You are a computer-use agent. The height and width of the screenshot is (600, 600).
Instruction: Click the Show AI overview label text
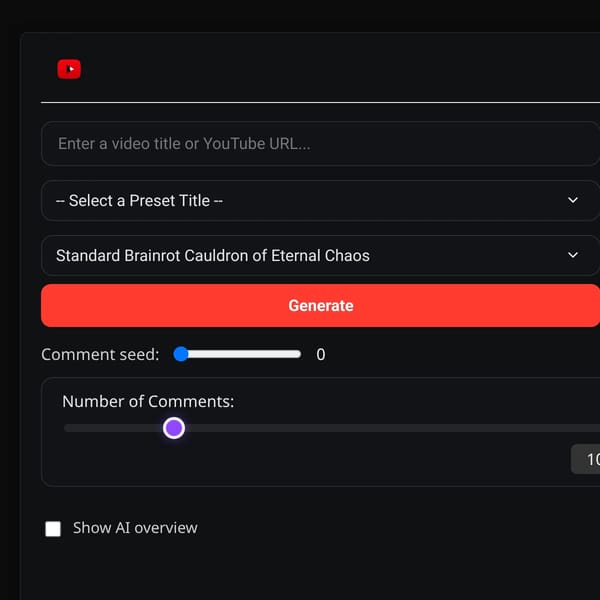pos(135,528)
